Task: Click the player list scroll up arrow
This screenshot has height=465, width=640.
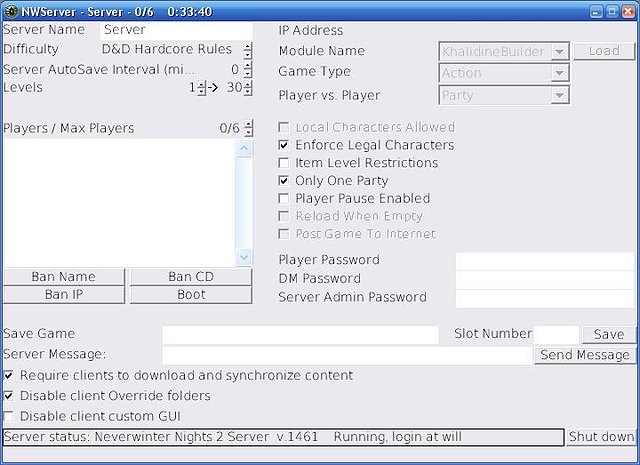Action: click(x=244, y=148)
